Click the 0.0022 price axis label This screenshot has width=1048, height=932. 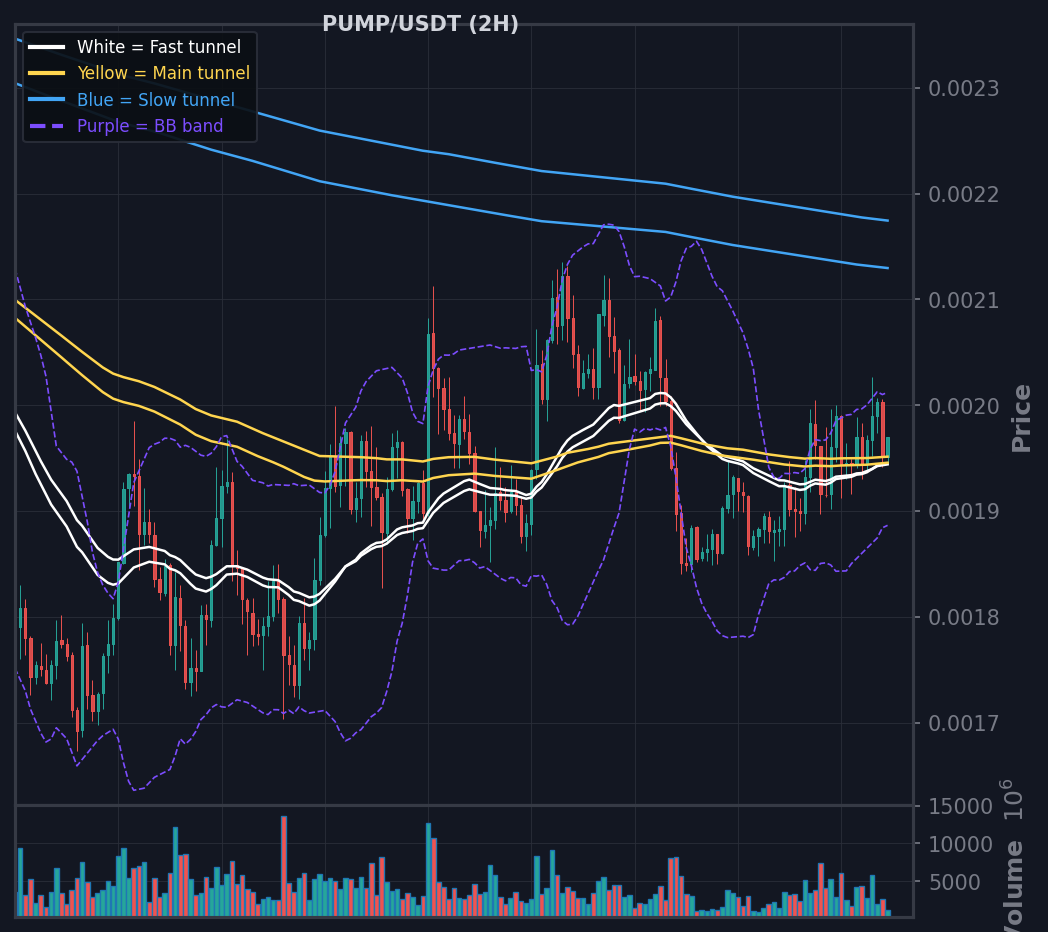(x=963, y=195)
